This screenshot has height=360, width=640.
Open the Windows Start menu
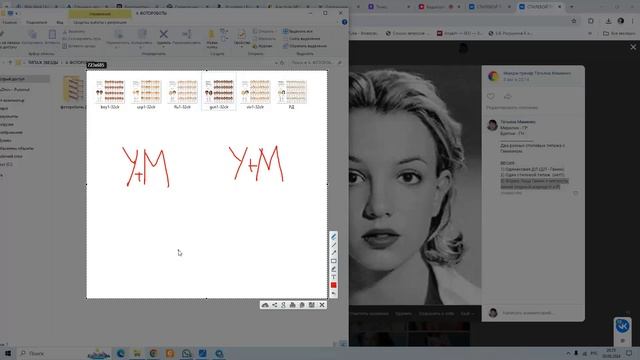[x=7, y=353]
